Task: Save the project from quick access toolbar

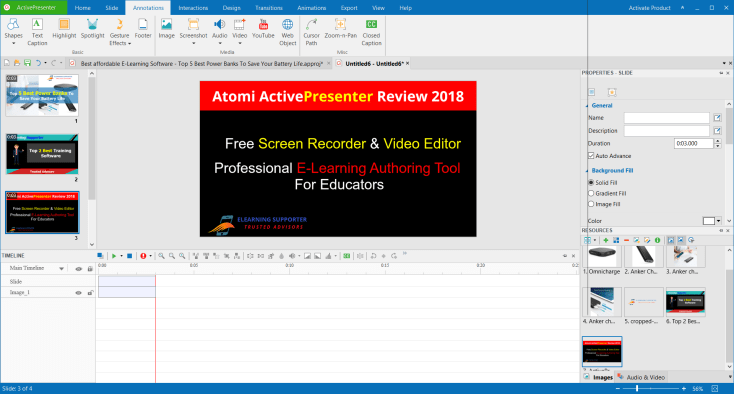Action: pyautogui.click(x=27, y=63)
